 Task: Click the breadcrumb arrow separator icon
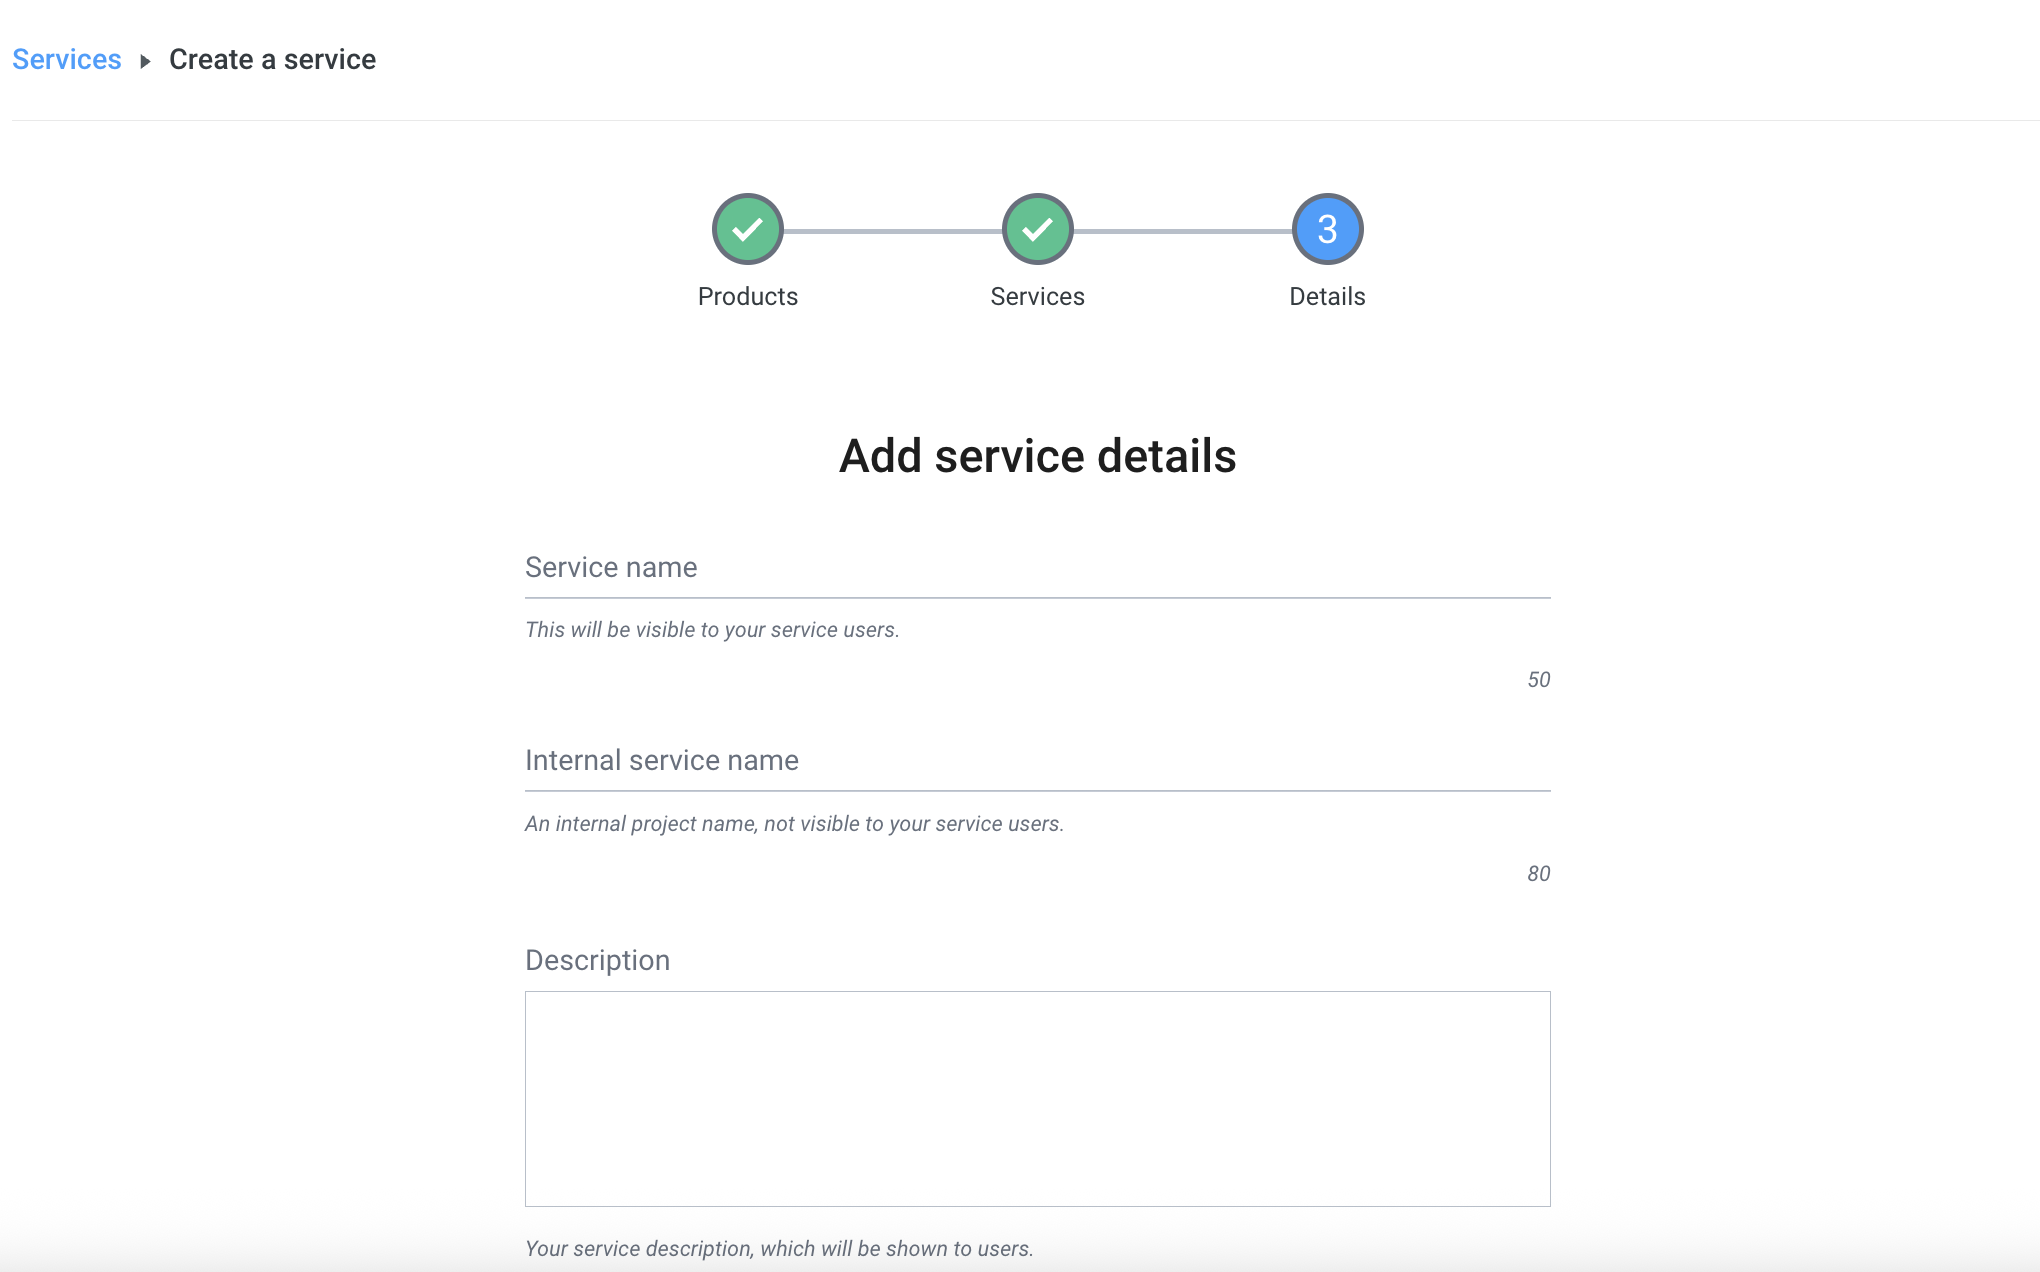click(x=145, y=61)
